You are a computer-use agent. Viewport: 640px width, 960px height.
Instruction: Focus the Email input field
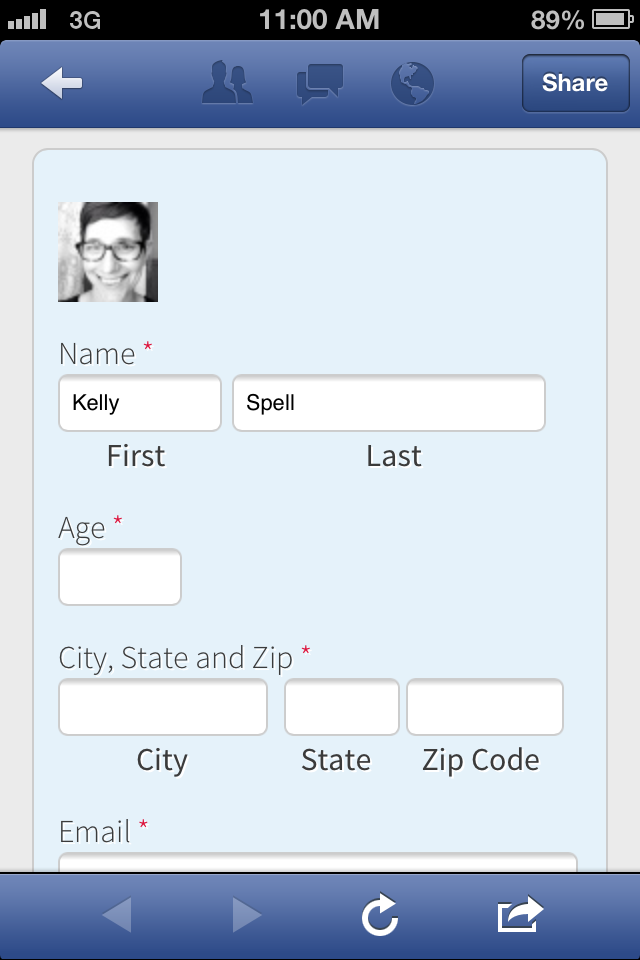[x=318, y=862]
